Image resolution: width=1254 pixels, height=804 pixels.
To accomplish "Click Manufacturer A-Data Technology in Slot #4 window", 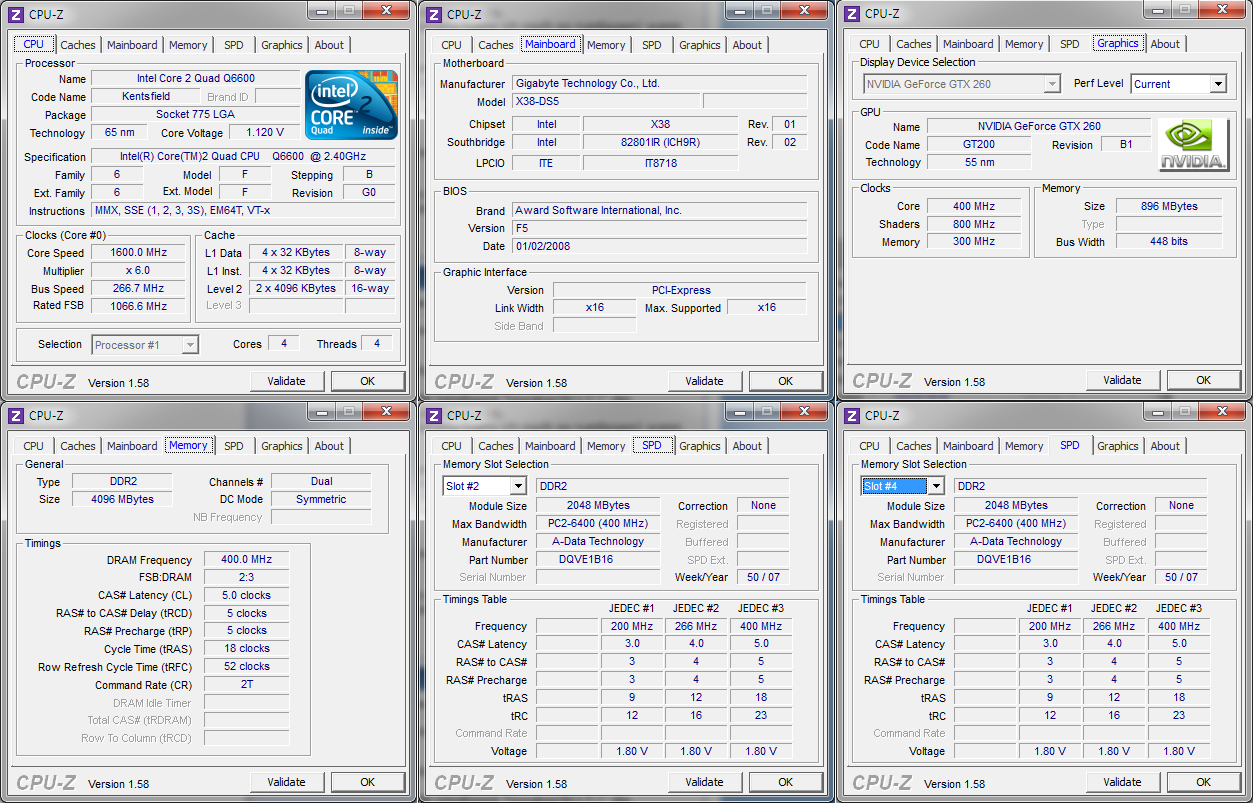I will tap(1016, 542).
